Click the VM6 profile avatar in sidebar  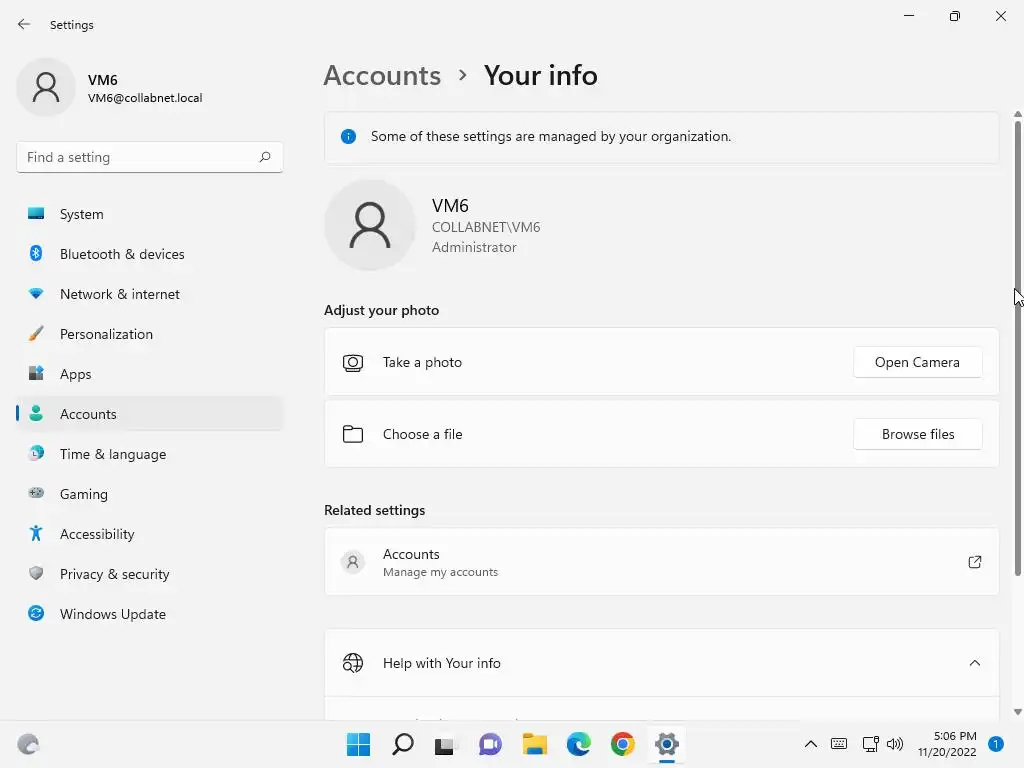(46, 87)
